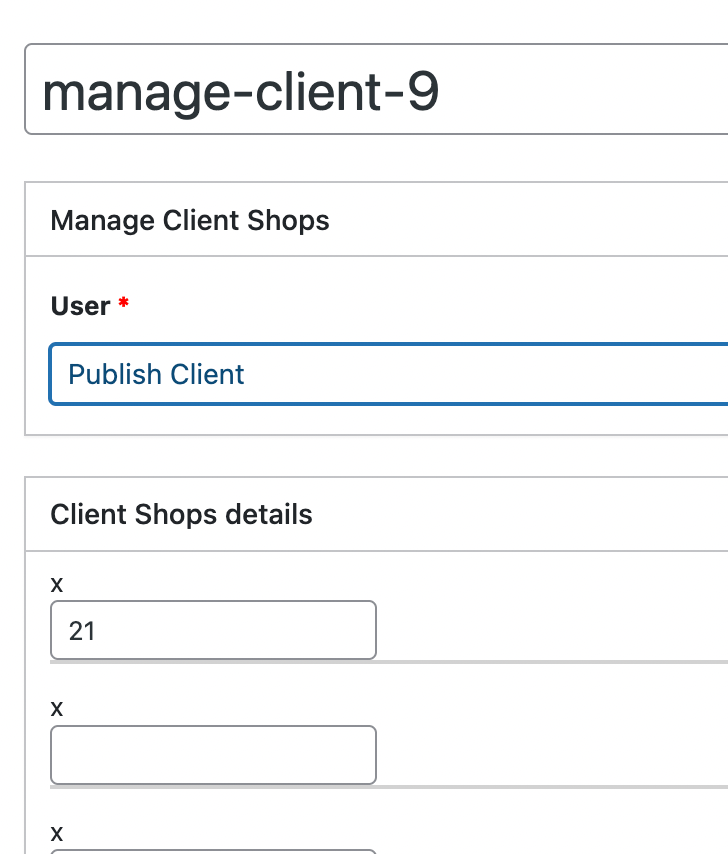The width and height of the screenshot is (728, 854).
Task: Click the word details in the panel heading
Action: (x=269, y=515)
